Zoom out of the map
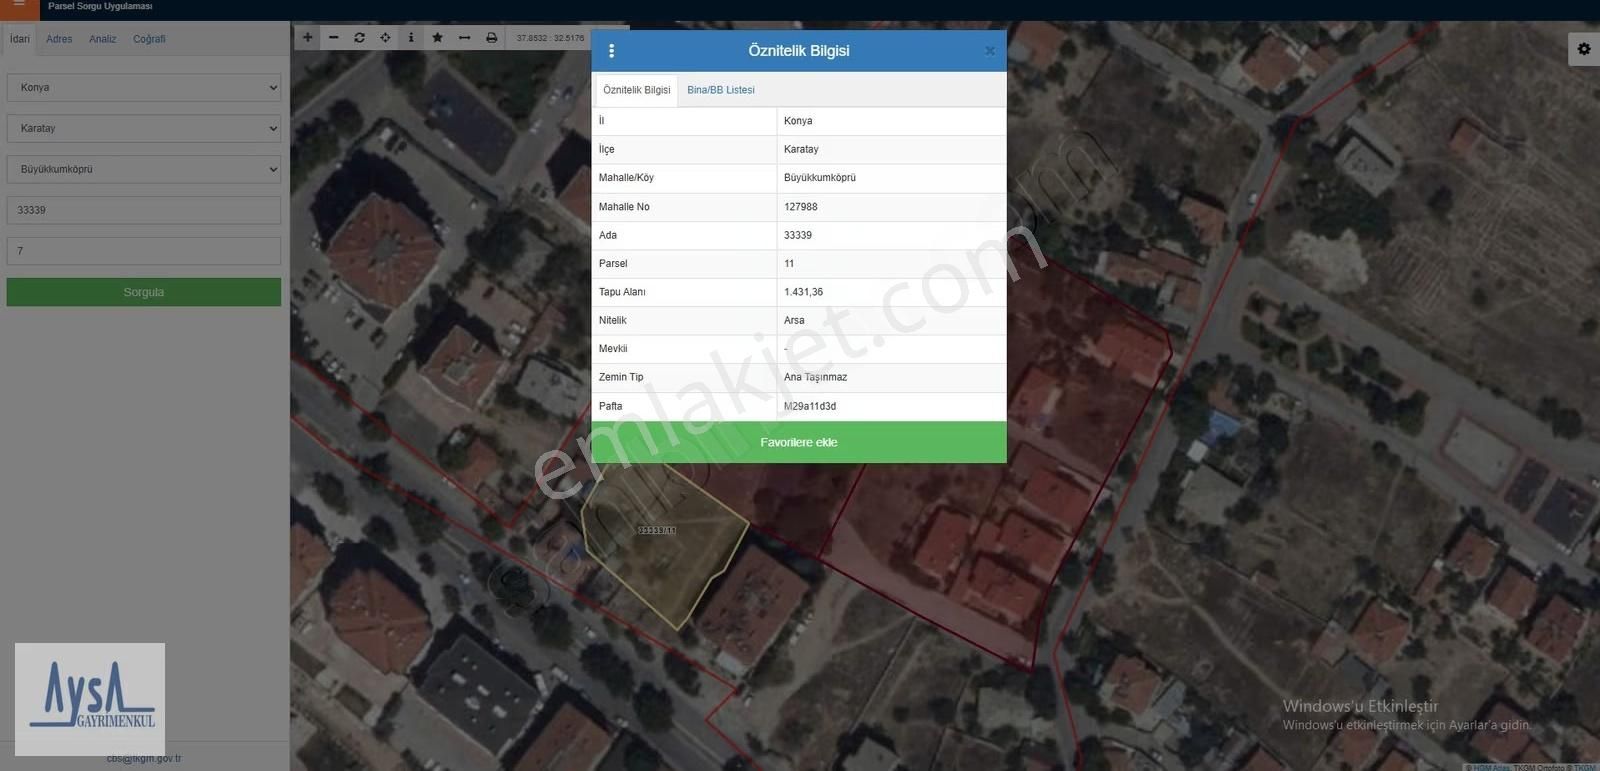1600x771 pixels. 334,38
